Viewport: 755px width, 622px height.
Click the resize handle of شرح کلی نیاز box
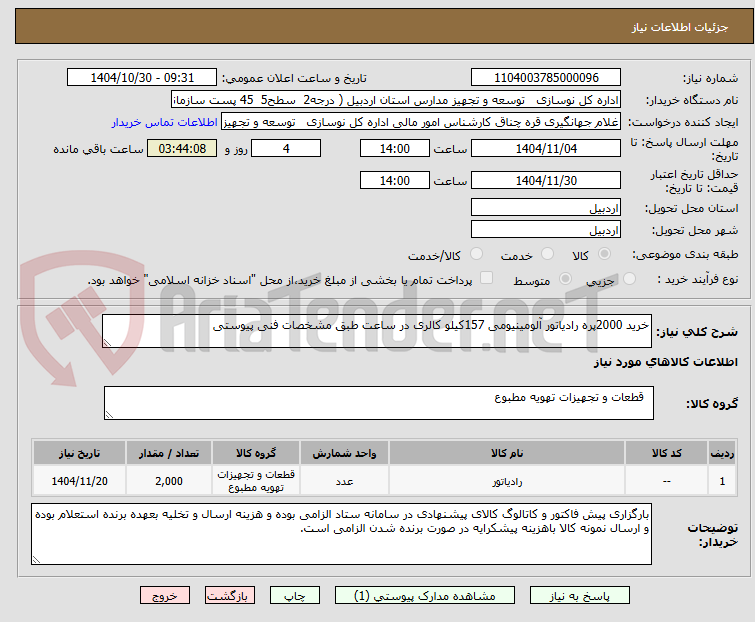107,343
